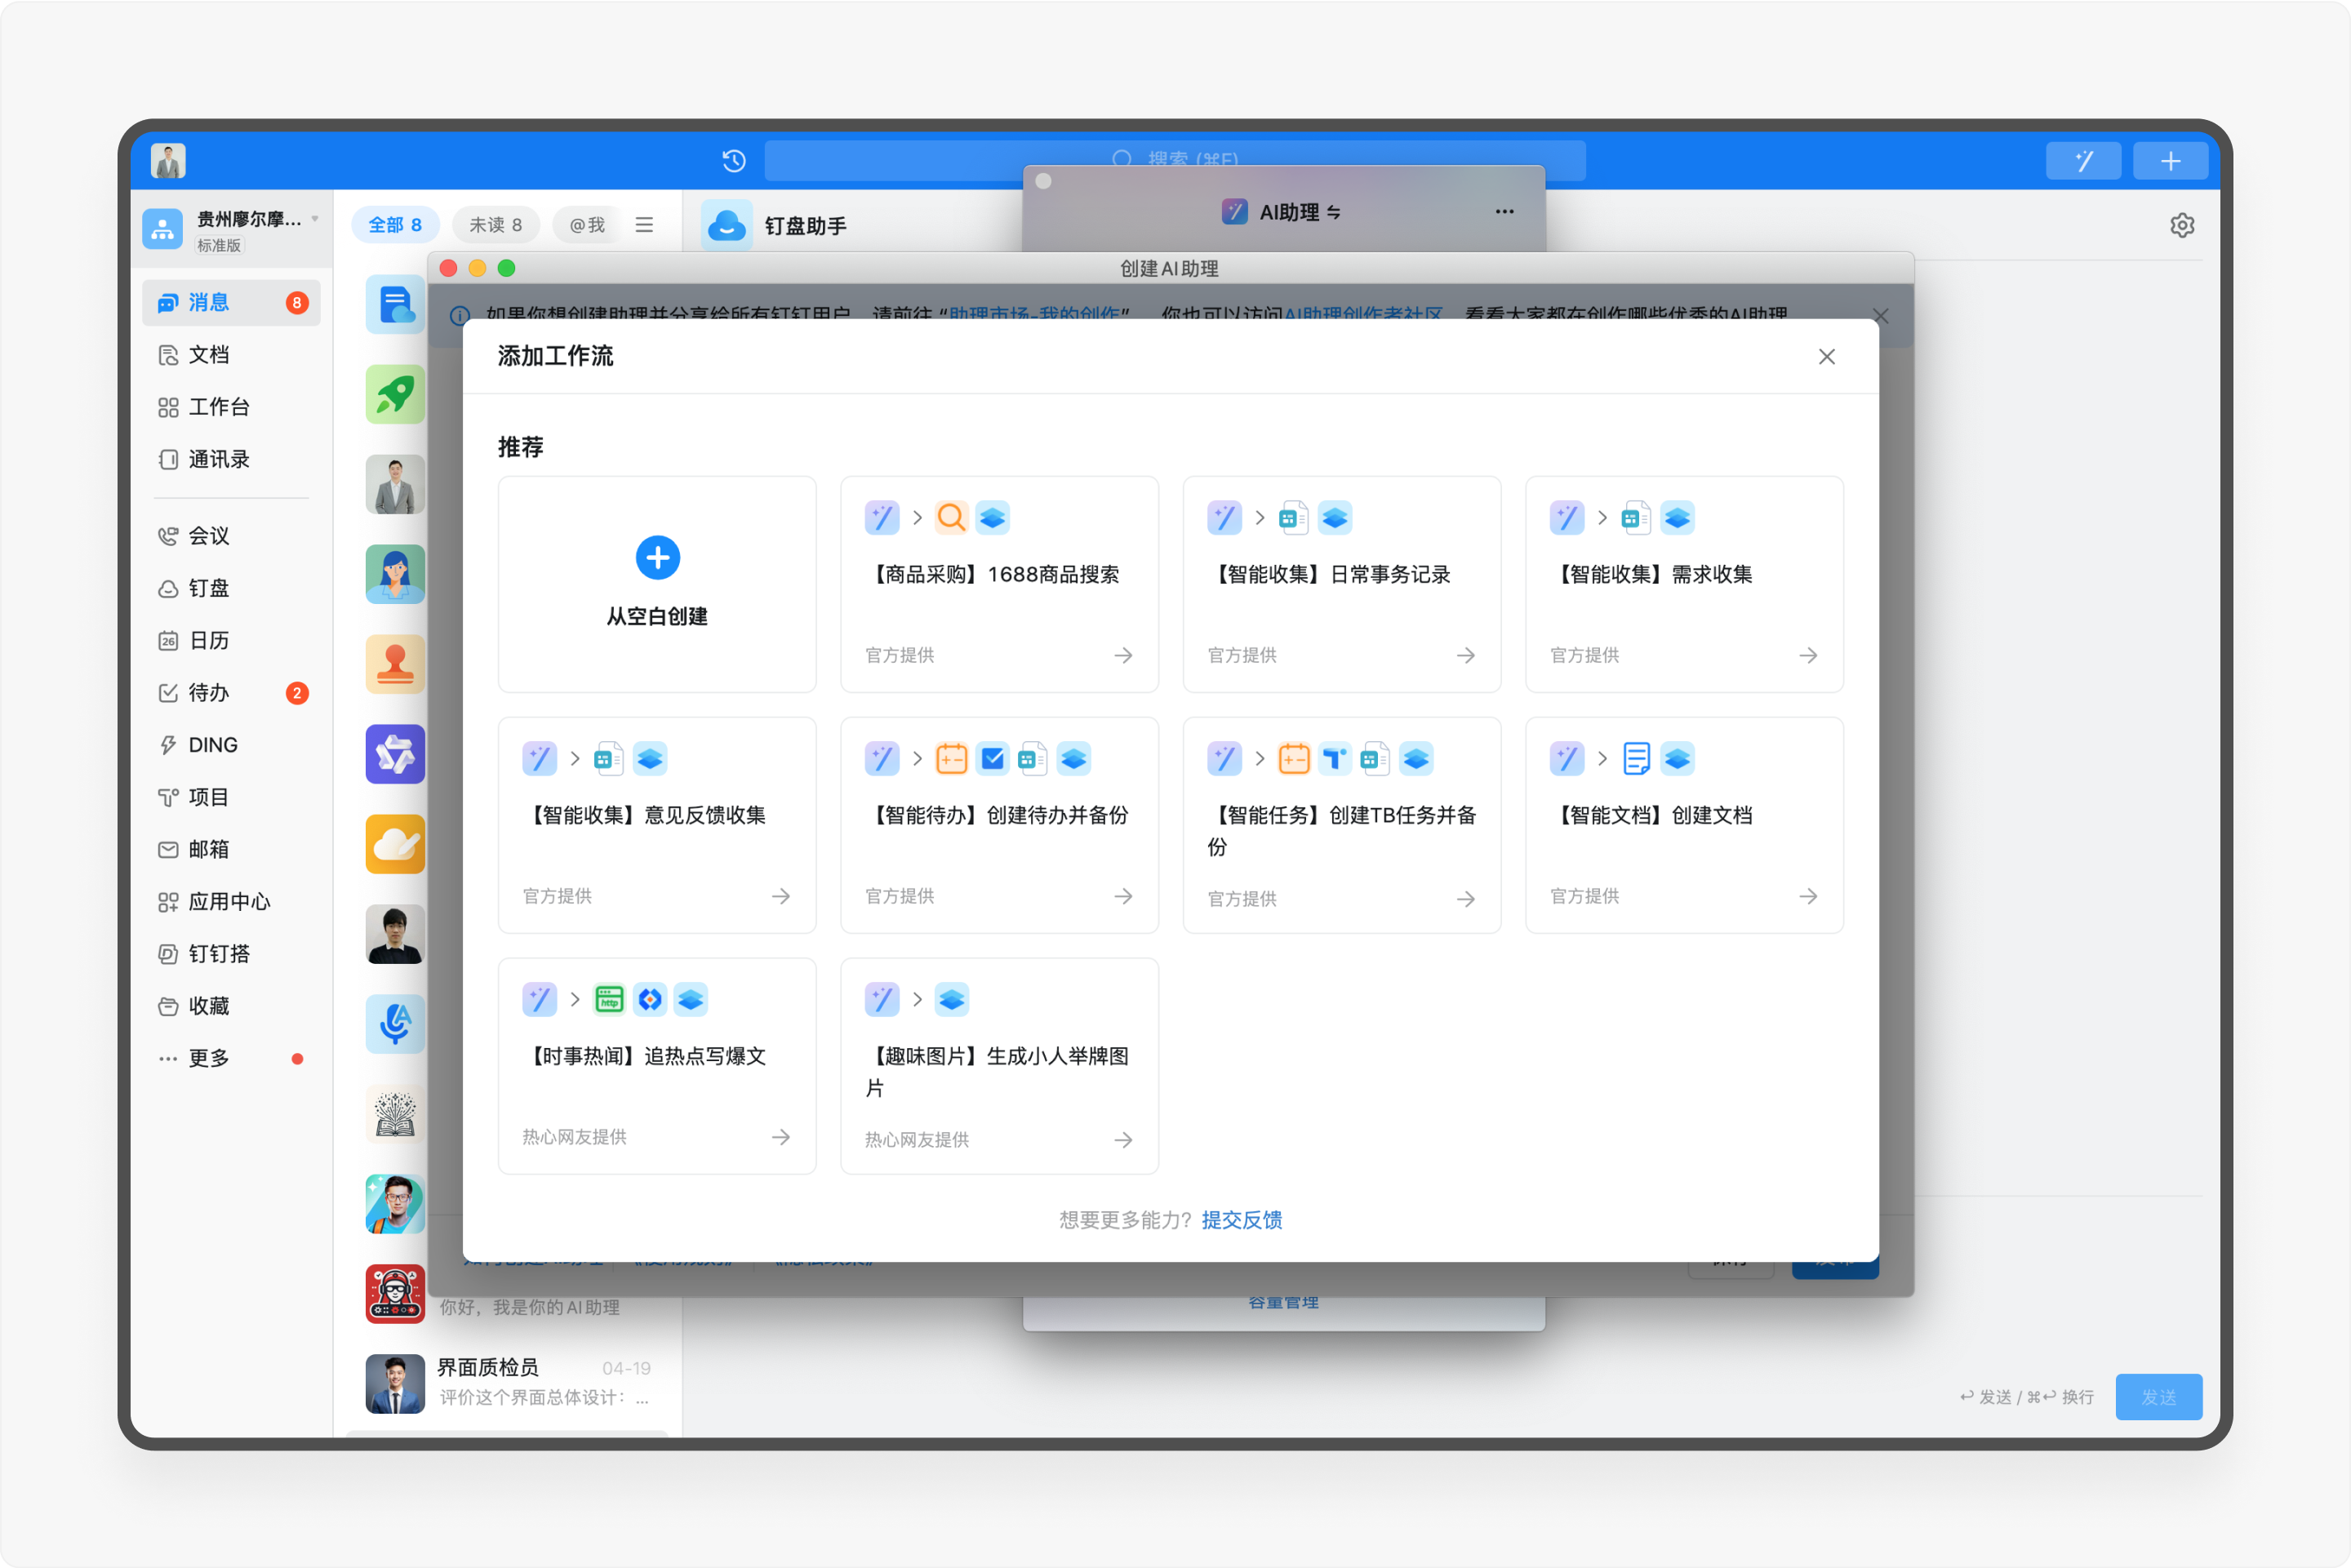Screen dimensions: 2351x1568
Task: Click the search icon in 1688商品搜索 card
Action: click(x=951, y=517)
